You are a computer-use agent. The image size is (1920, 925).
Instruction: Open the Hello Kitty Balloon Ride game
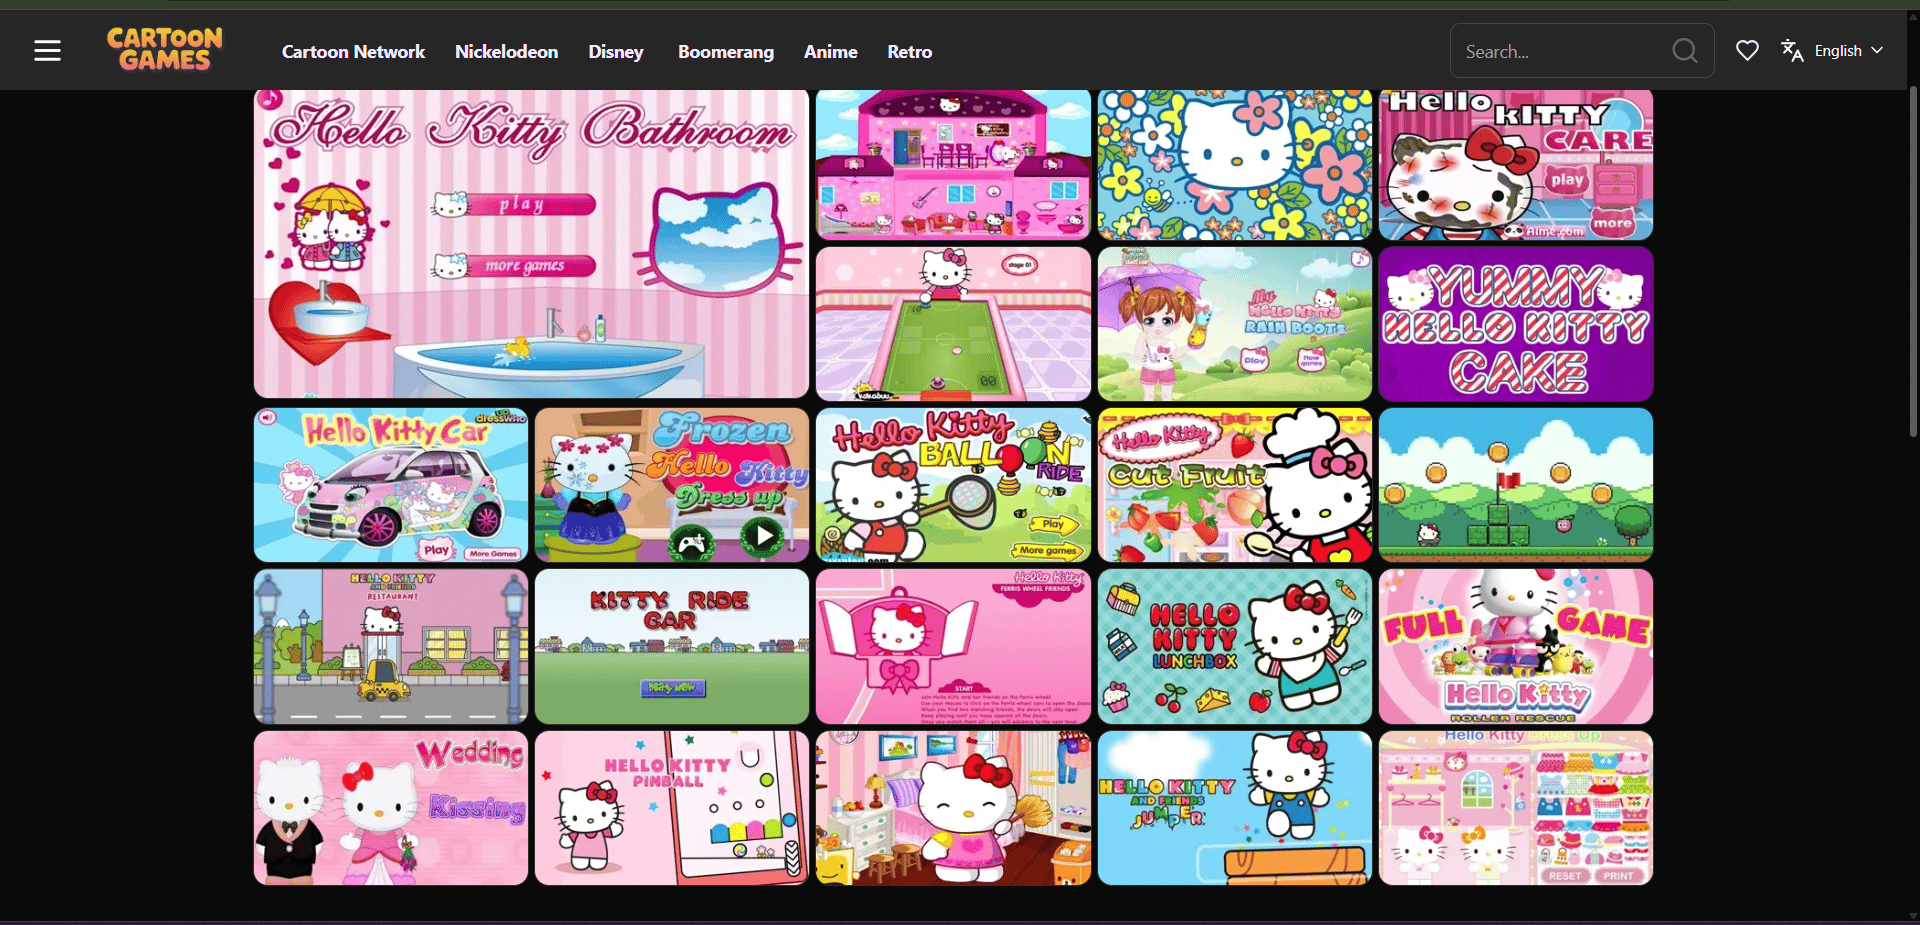pyautogui.click(x=953, y=485)
